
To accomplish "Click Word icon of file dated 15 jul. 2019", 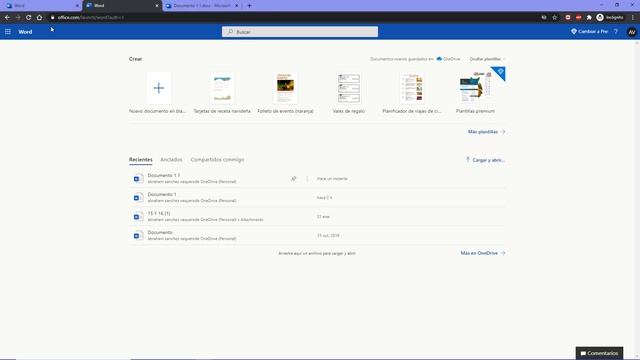I will (x=138, y=236).
